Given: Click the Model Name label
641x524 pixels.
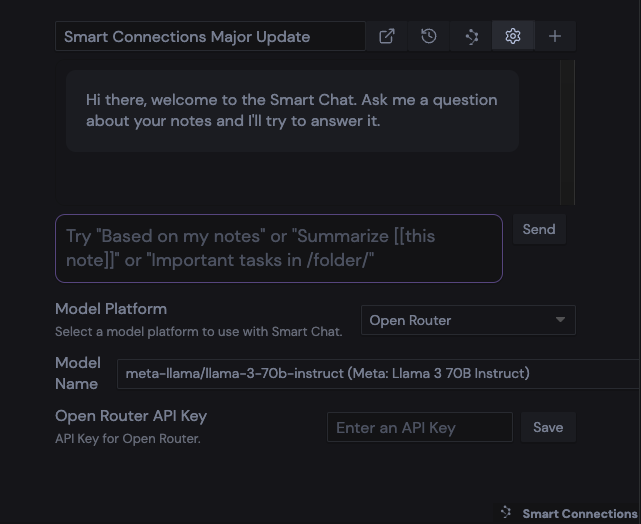Looking at the screenshot, I should [x=78, y=373].
